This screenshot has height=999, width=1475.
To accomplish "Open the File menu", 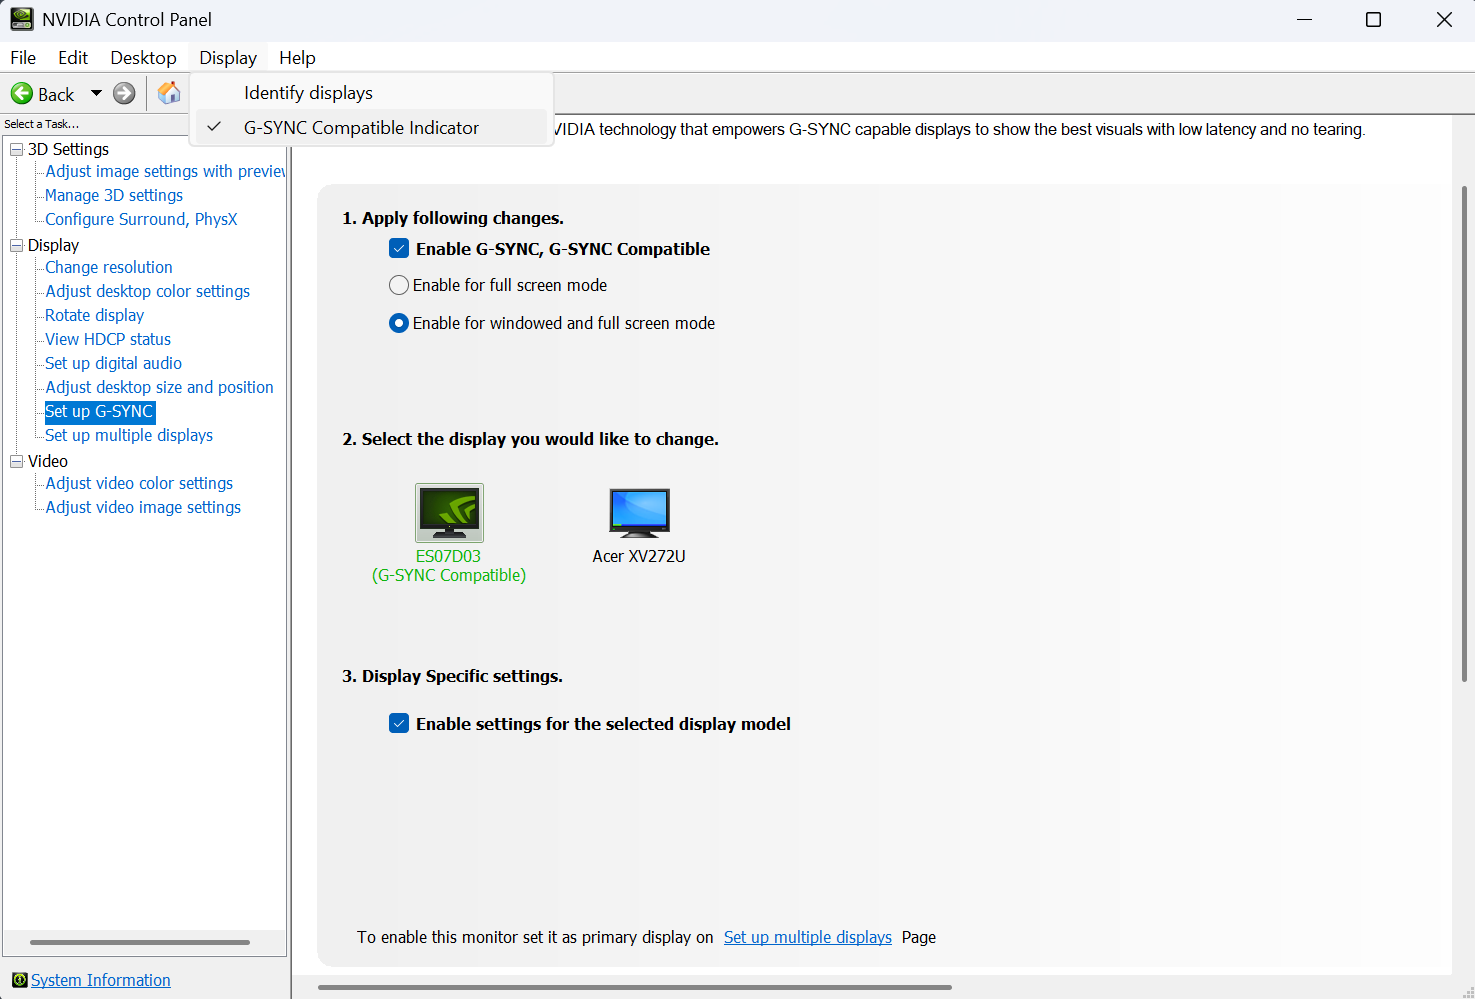I will point(23,58).
